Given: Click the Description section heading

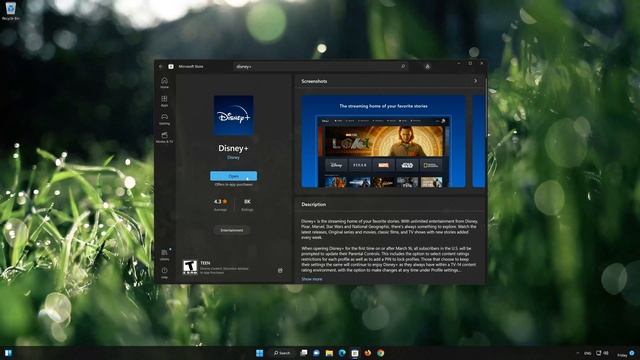Looking at the screenshot, I should (x=313, y=204).
